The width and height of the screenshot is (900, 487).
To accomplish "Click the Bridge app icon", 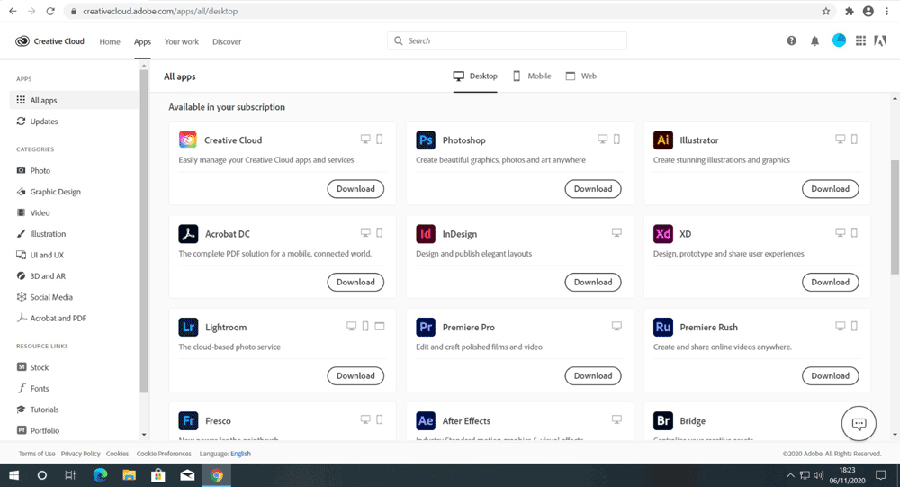I will pos(663,420).
